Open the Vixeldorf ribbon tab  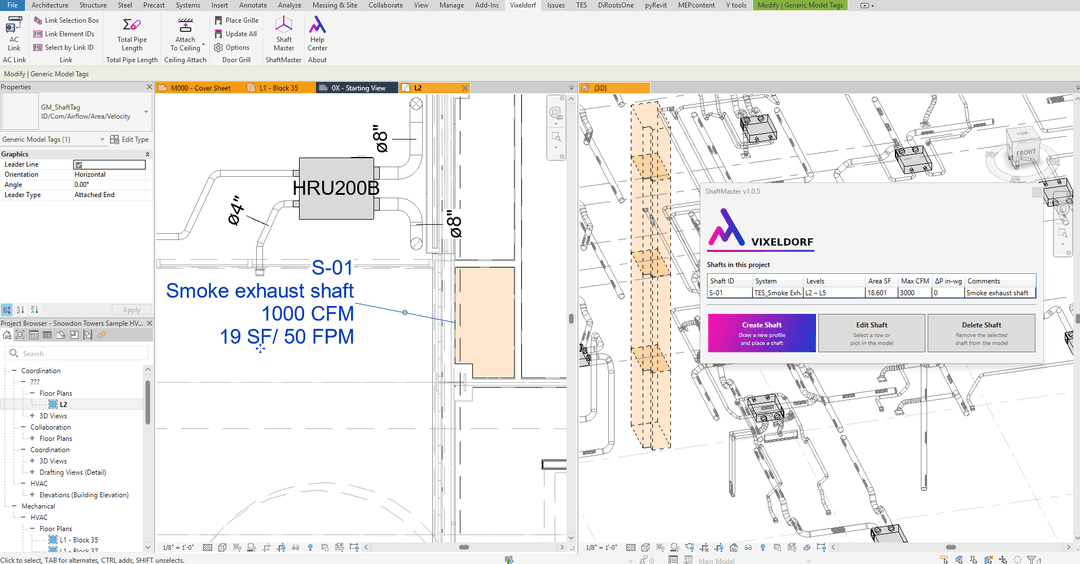tap(522, 5)
